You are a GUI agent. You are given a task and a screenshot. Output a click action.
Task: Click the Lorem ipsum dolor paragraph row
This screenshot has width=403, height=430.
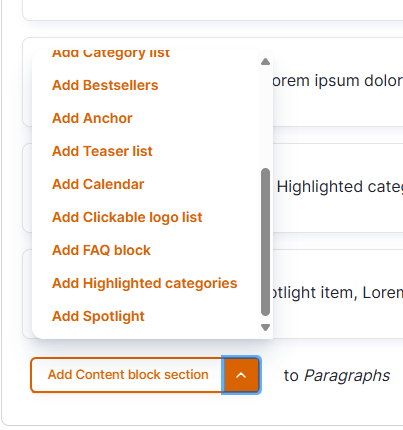(337, 81)
